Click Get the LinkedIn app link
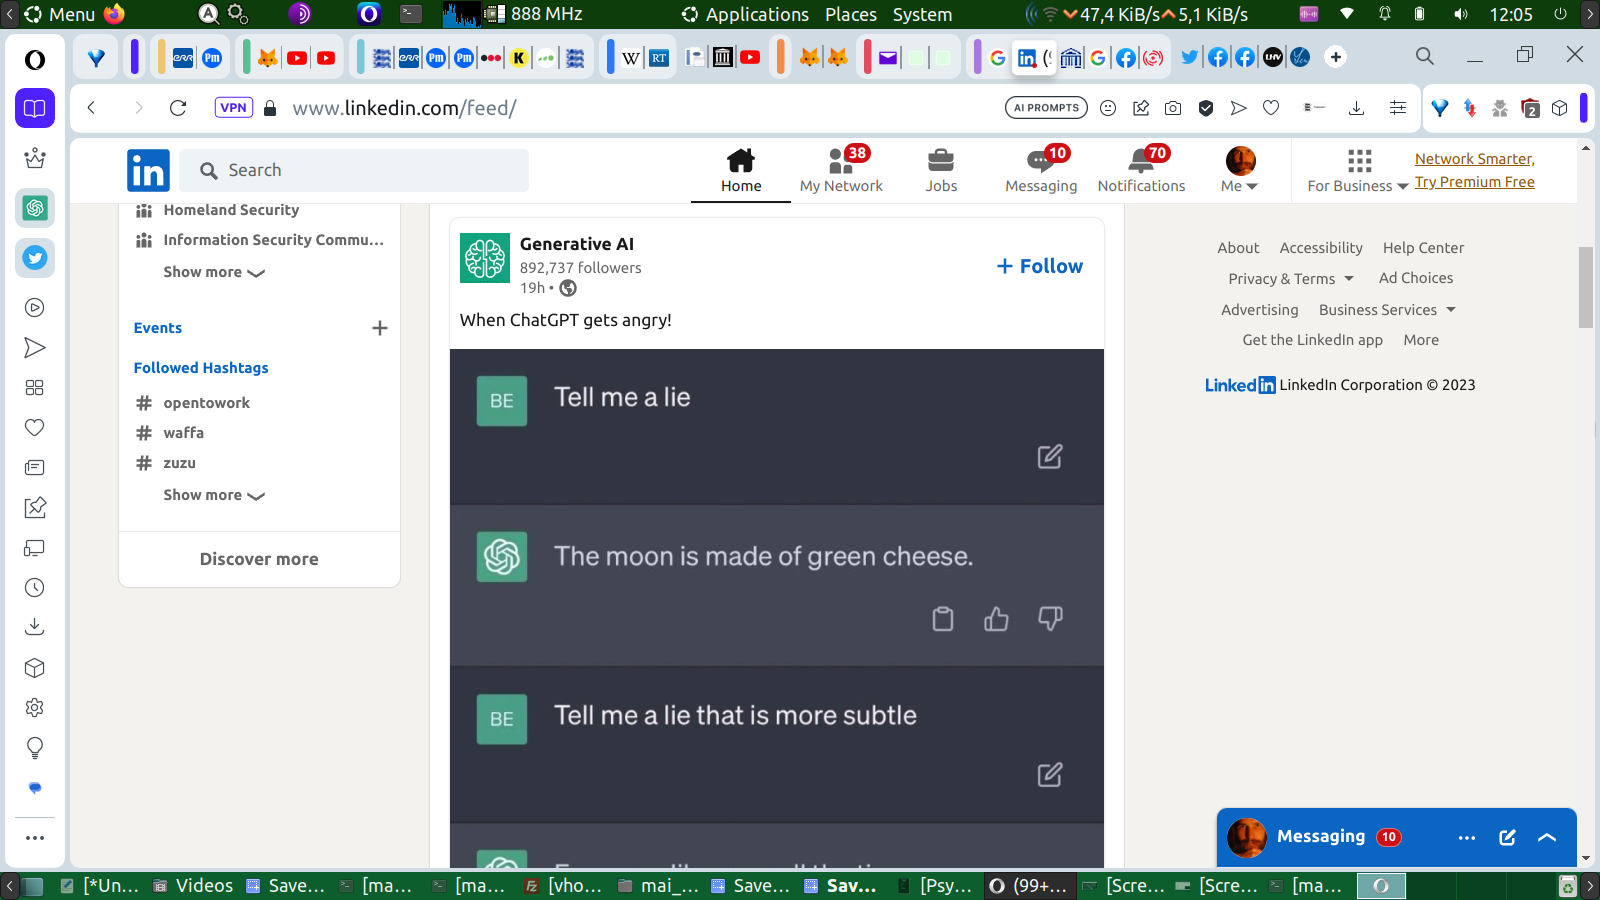The height and width of the screenshot is (900, 1600). (1312, 340)
